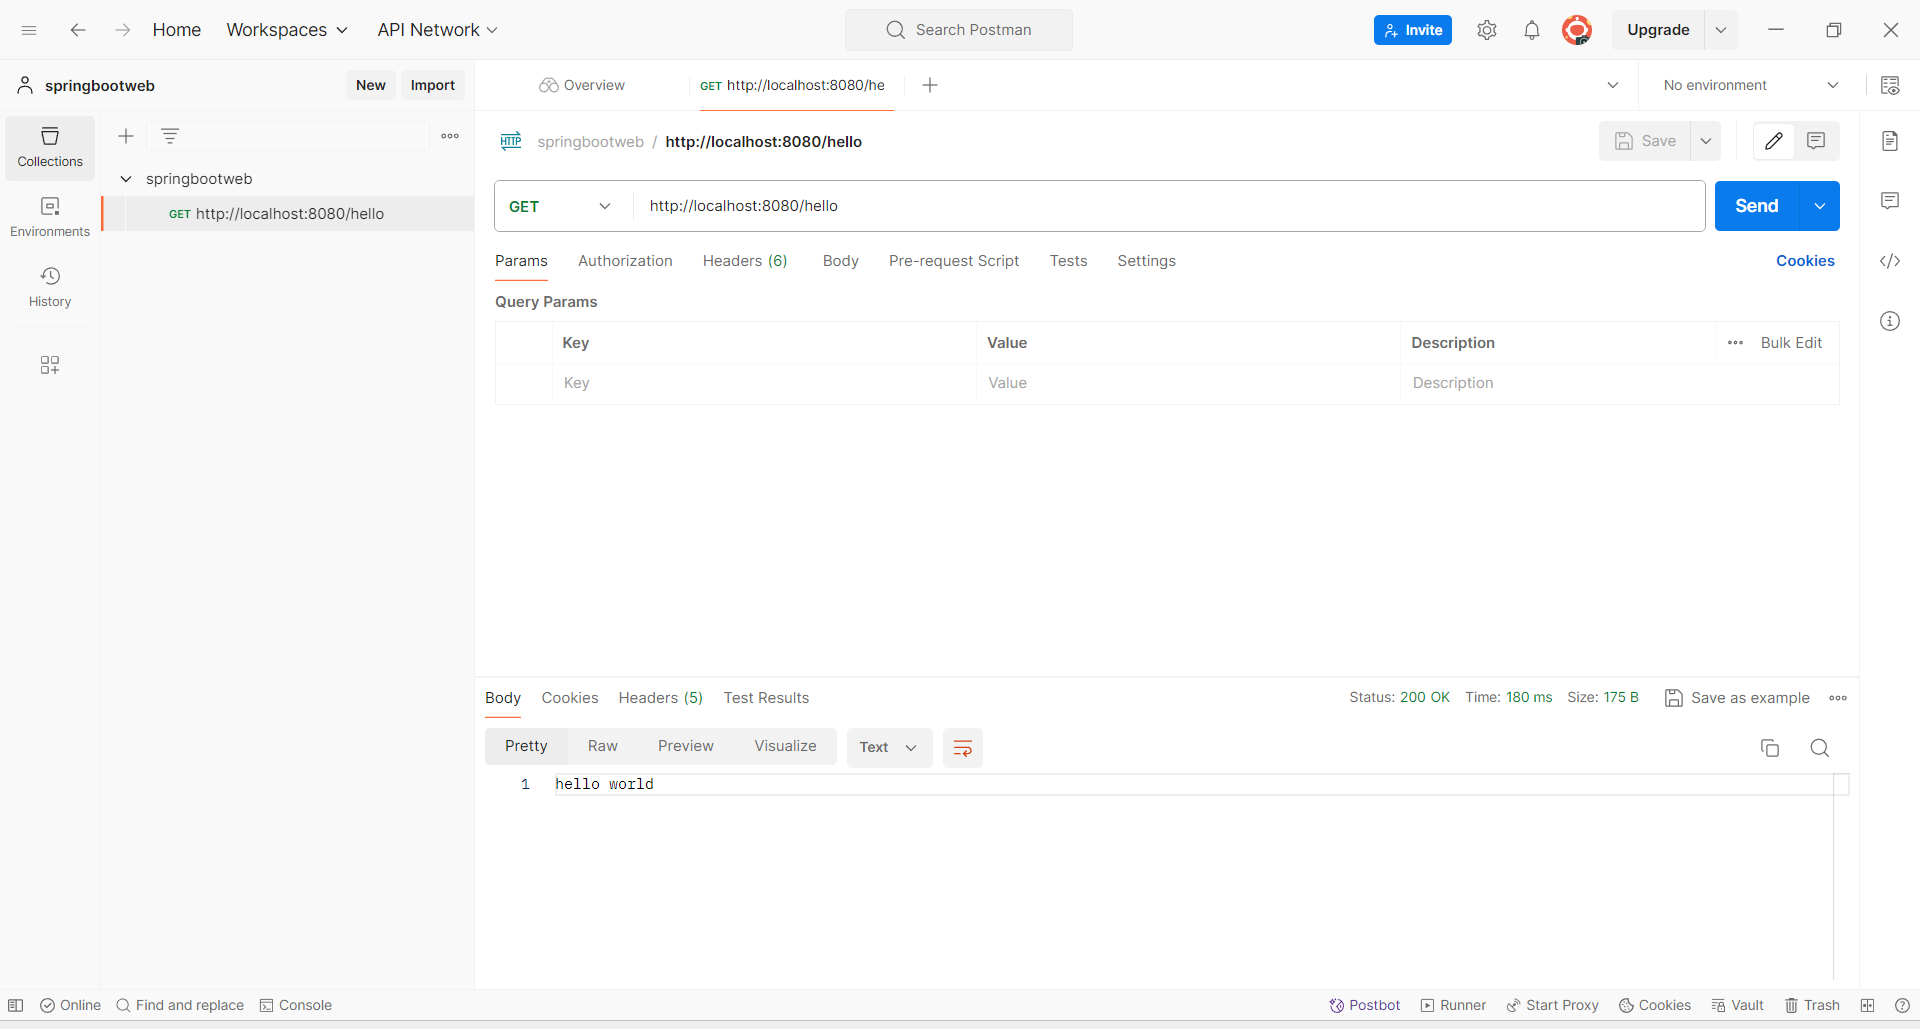Open the Cookies link
This screenshot has width=1920, height=1029.
[1805, 261]
